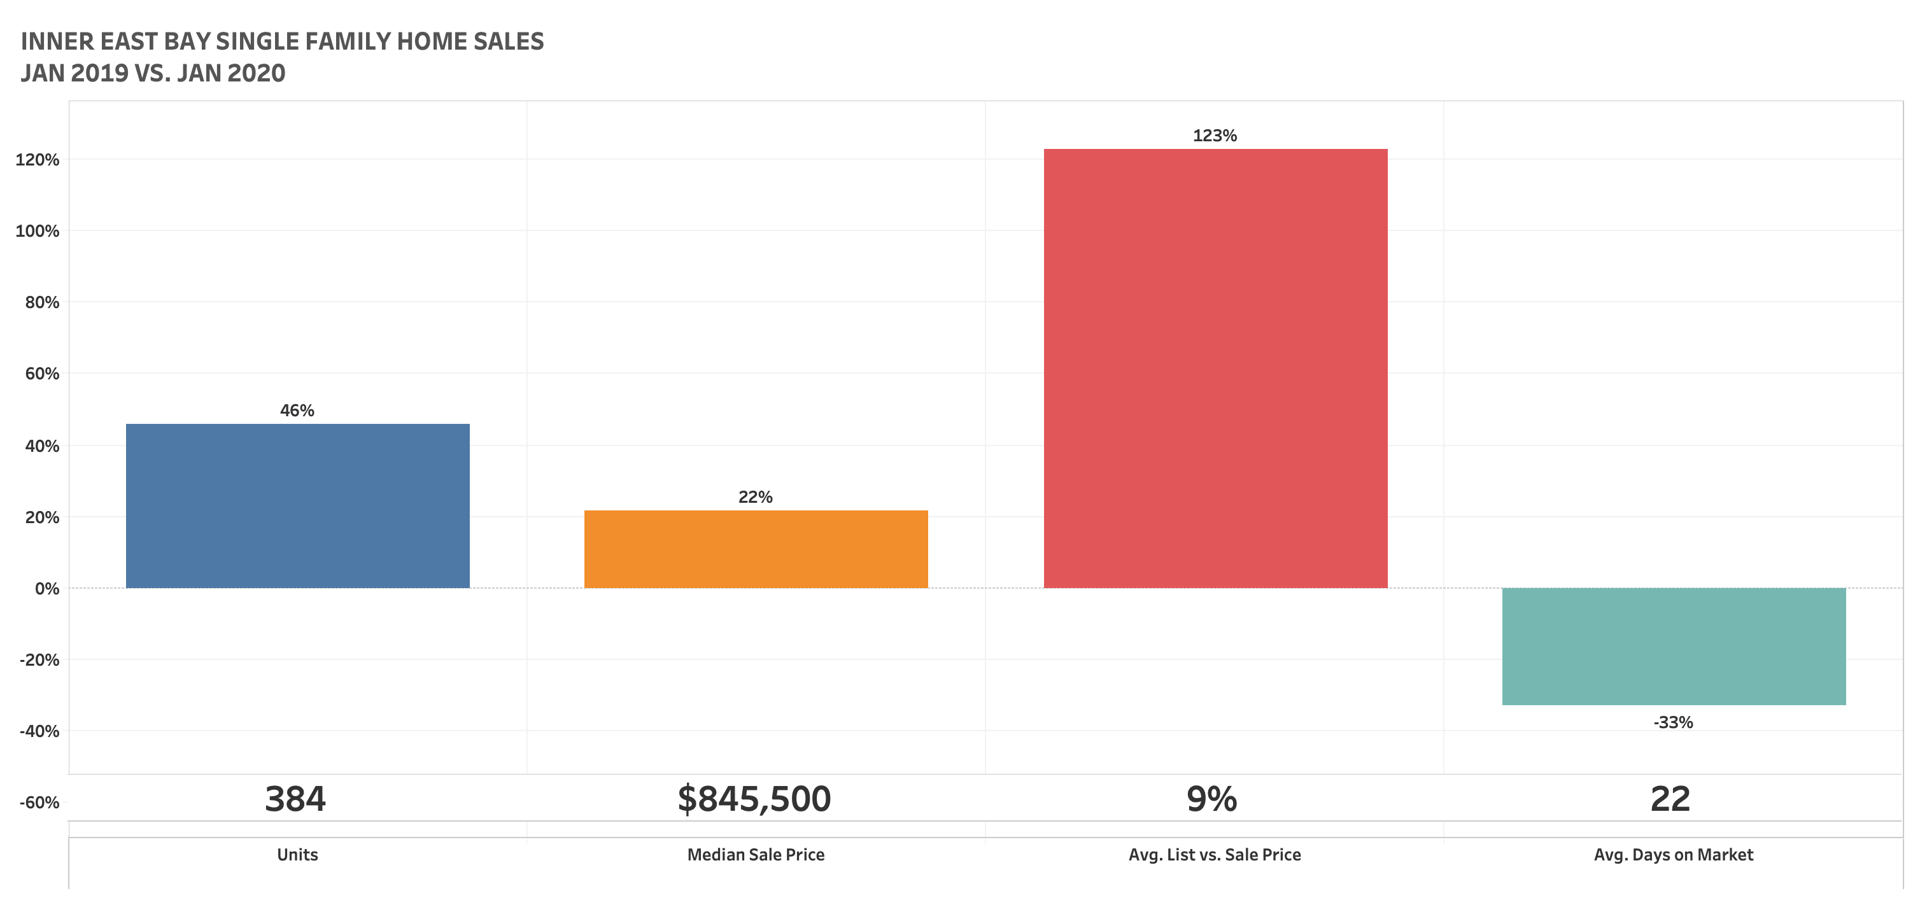The height and width of the screenshot is (905, 1920).
Task: Click the 384 units total value
Action: 295,799
